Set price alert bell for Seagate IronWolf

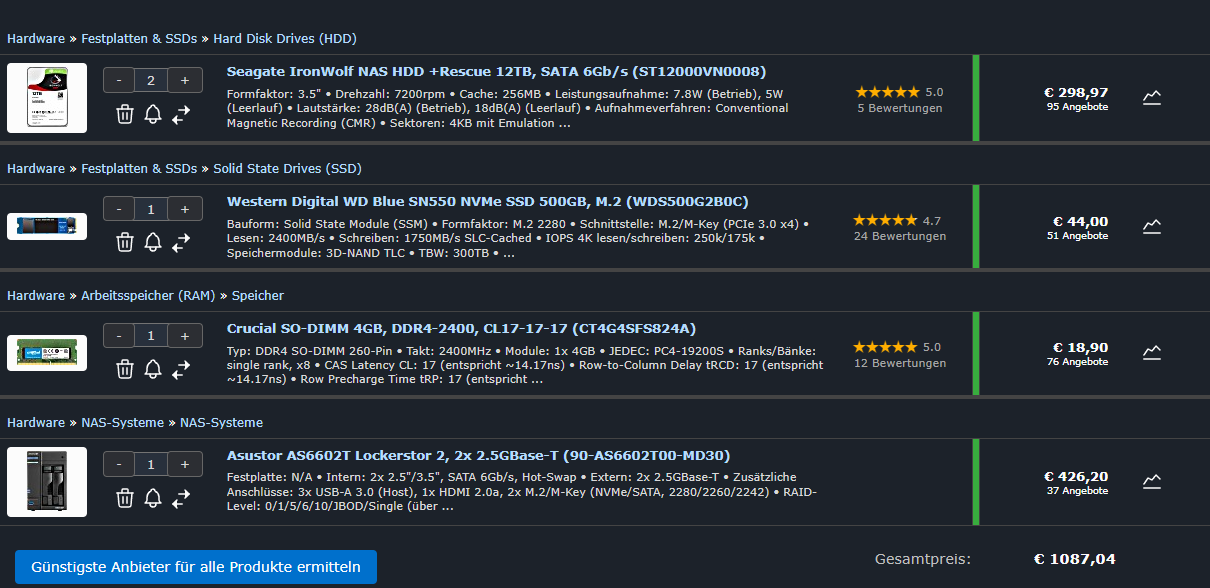[x=153, y=114]
